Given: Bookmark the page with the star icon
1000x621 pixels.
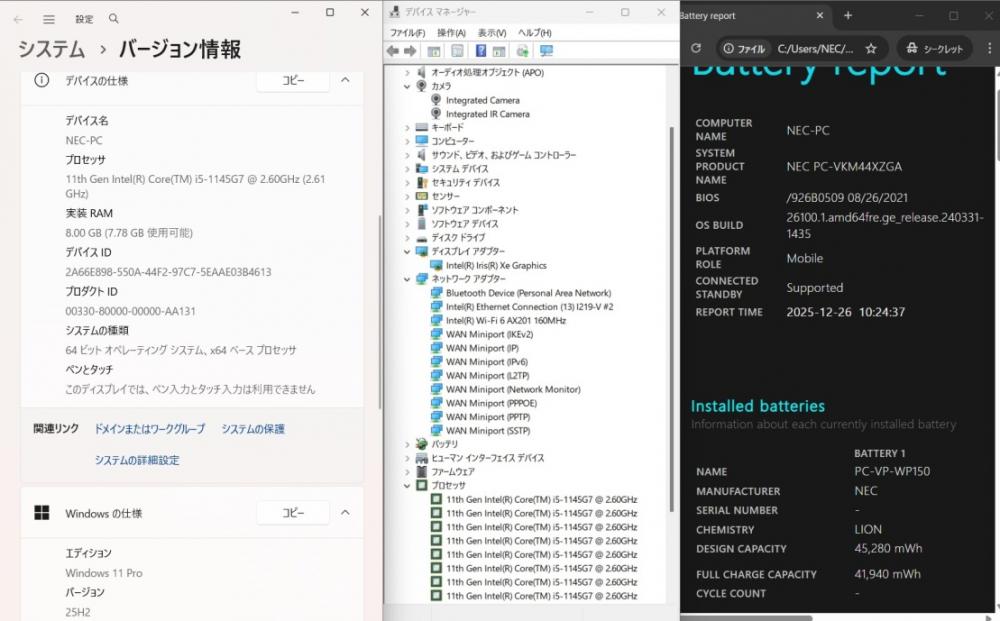Looking at the screenshot, I should [x=871, y=48].
